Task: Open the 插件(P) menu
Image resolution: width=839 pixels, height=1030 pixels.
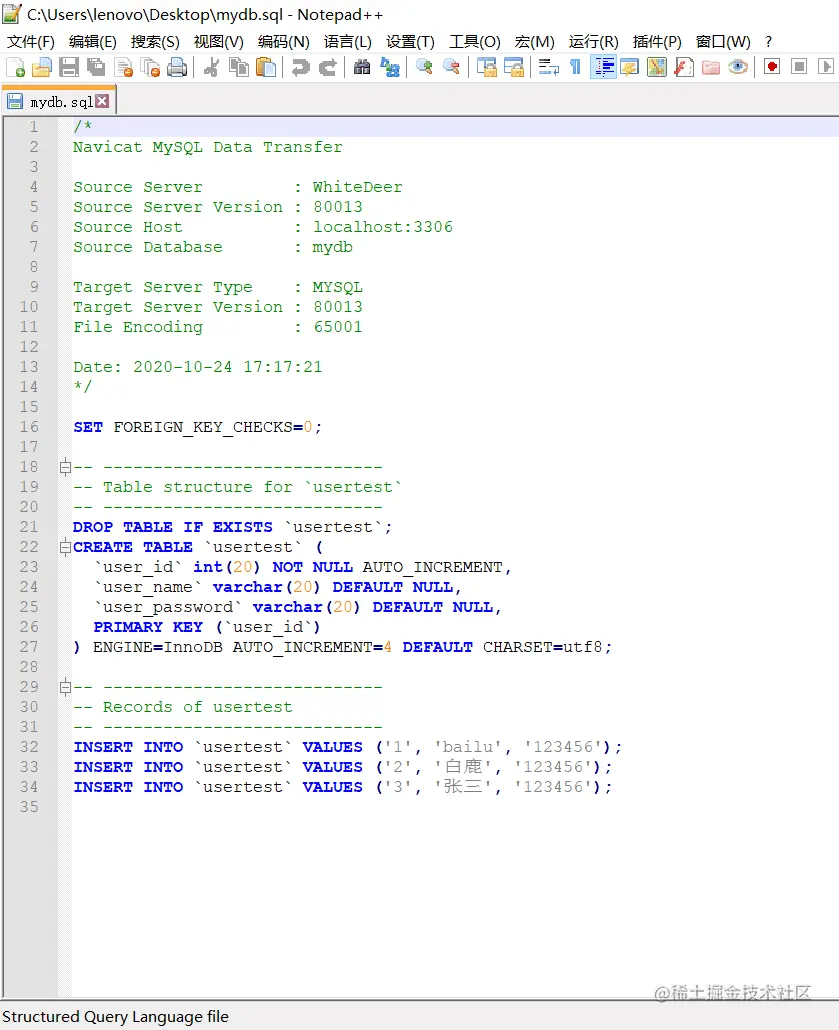Action: point(657,42)
